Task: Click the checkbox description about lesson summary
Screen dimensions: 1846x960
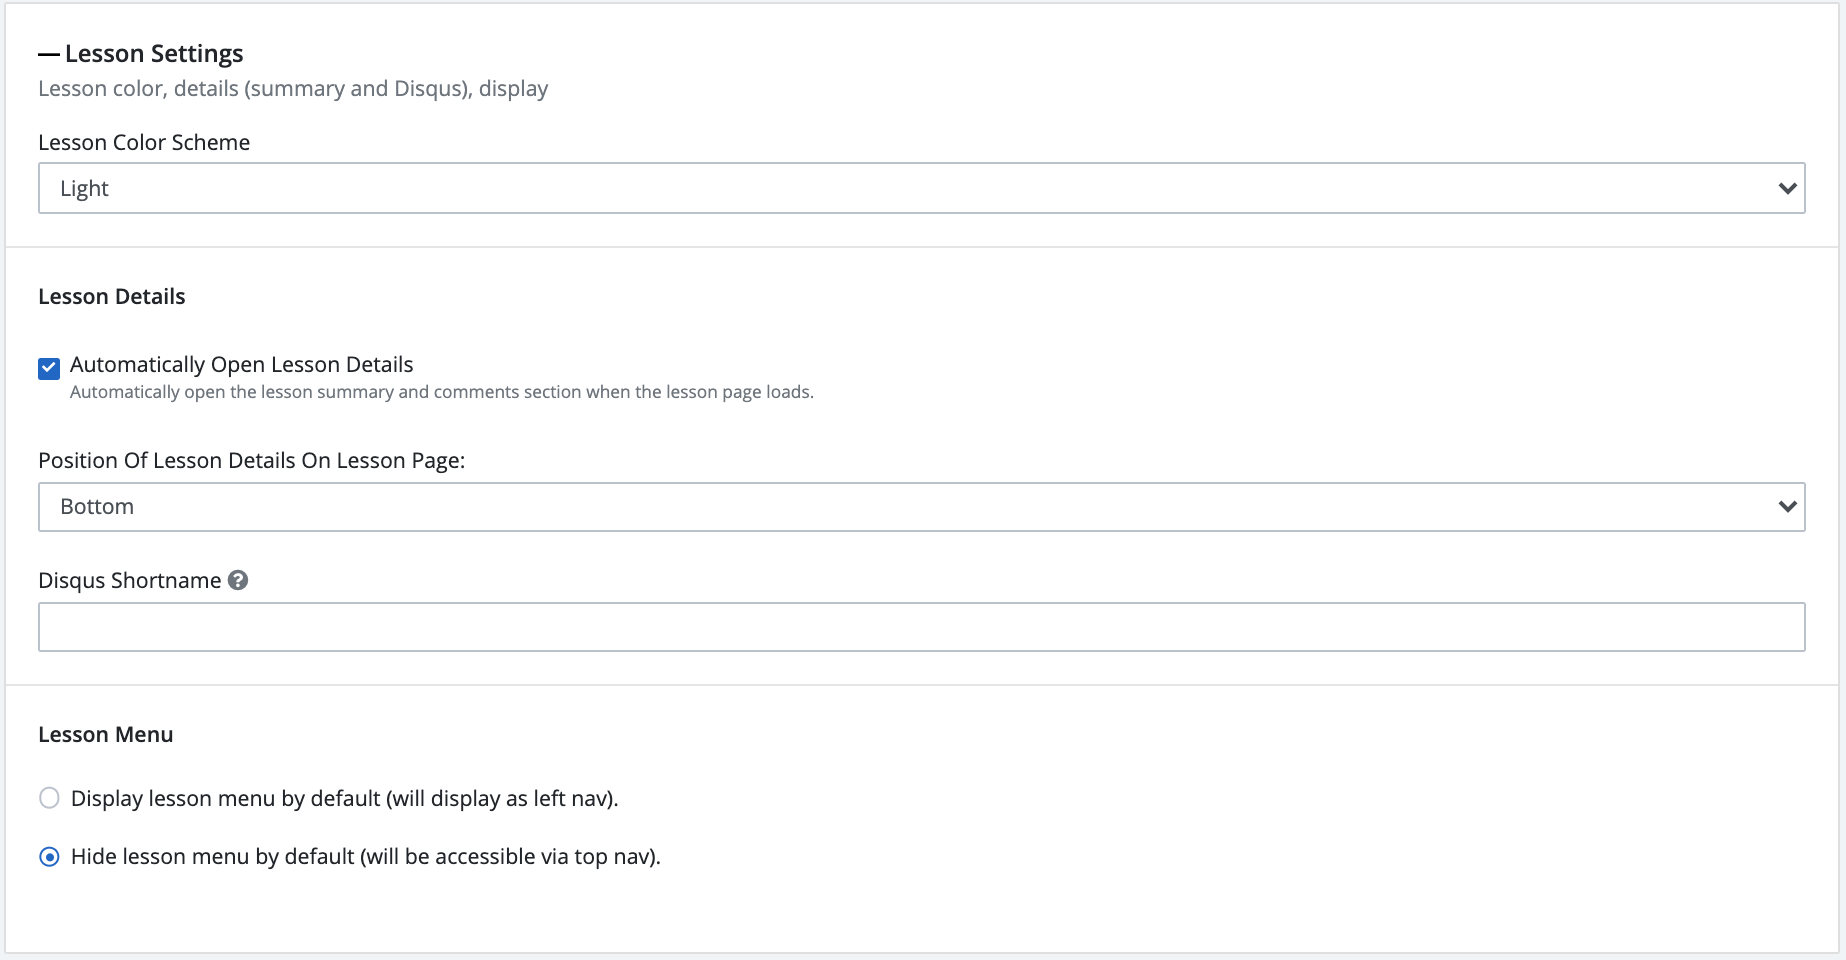Action: (441, 392)
